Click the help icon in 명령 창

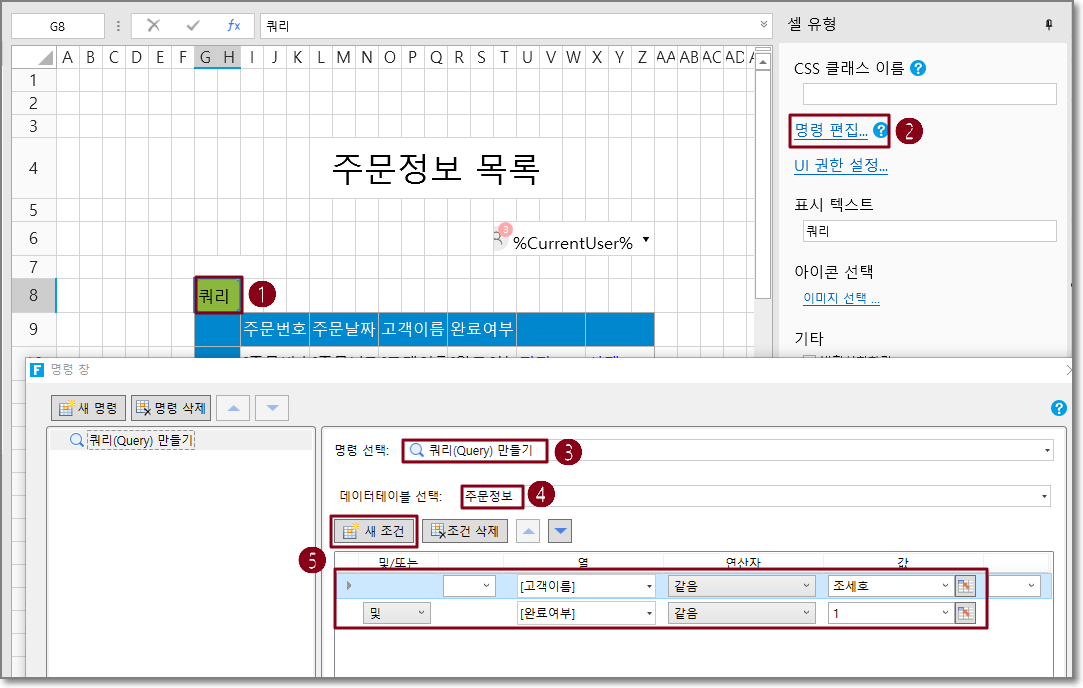coord(1059,408)
